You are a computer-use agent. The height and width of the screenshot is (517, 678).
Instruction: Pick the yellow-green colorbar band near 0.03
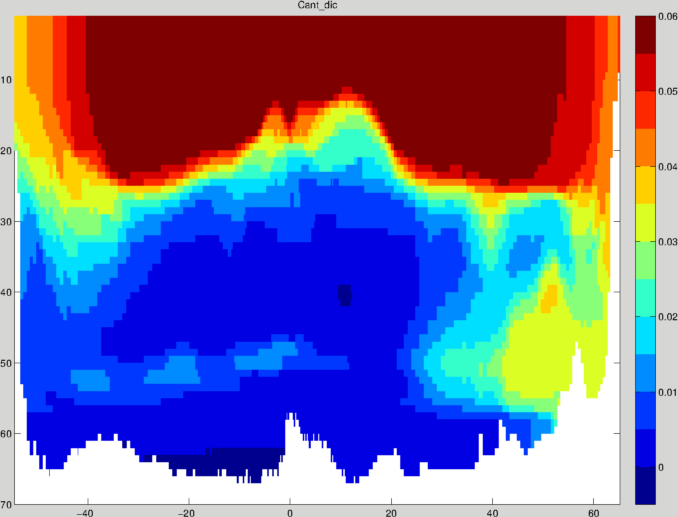645,222
